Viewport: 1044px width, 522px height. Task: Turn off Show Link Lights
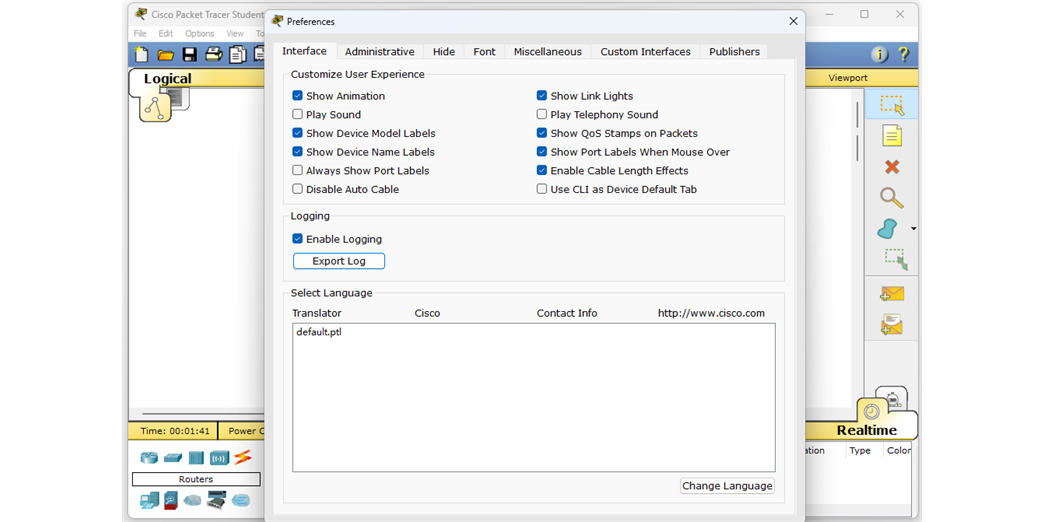[542, 96]
